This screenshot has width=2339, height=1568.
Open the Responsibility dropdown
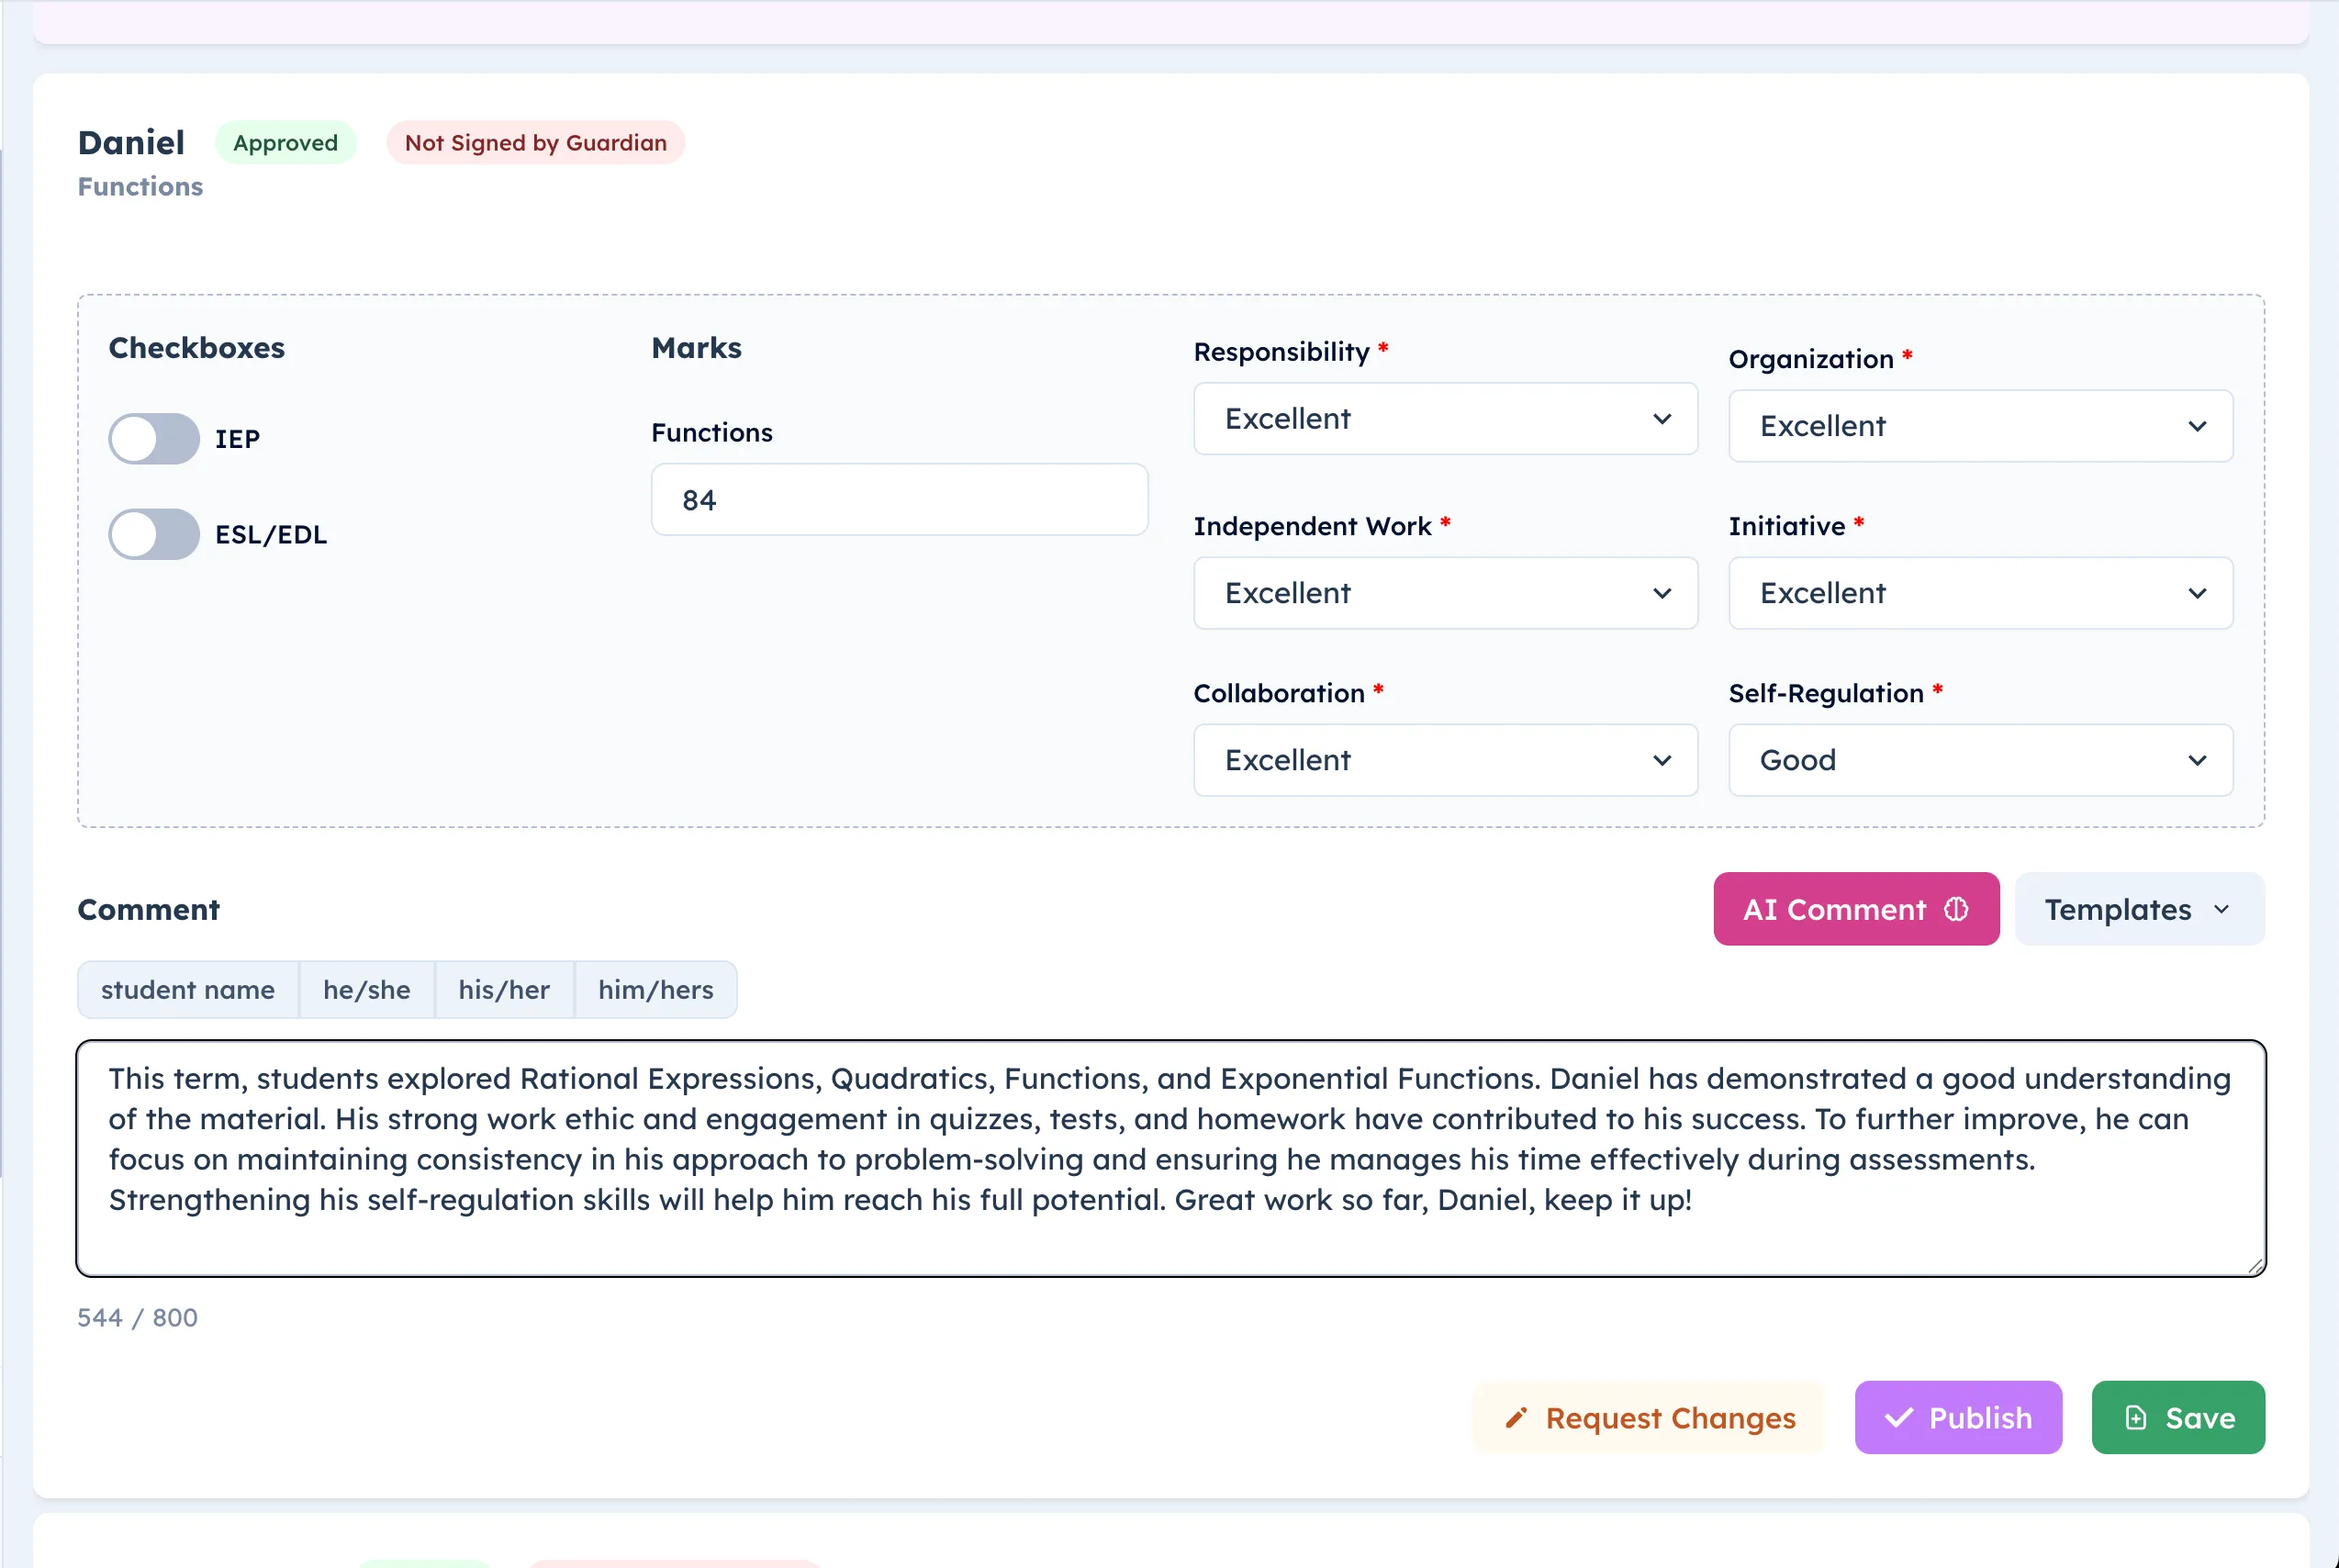[x=1445, y=418]
